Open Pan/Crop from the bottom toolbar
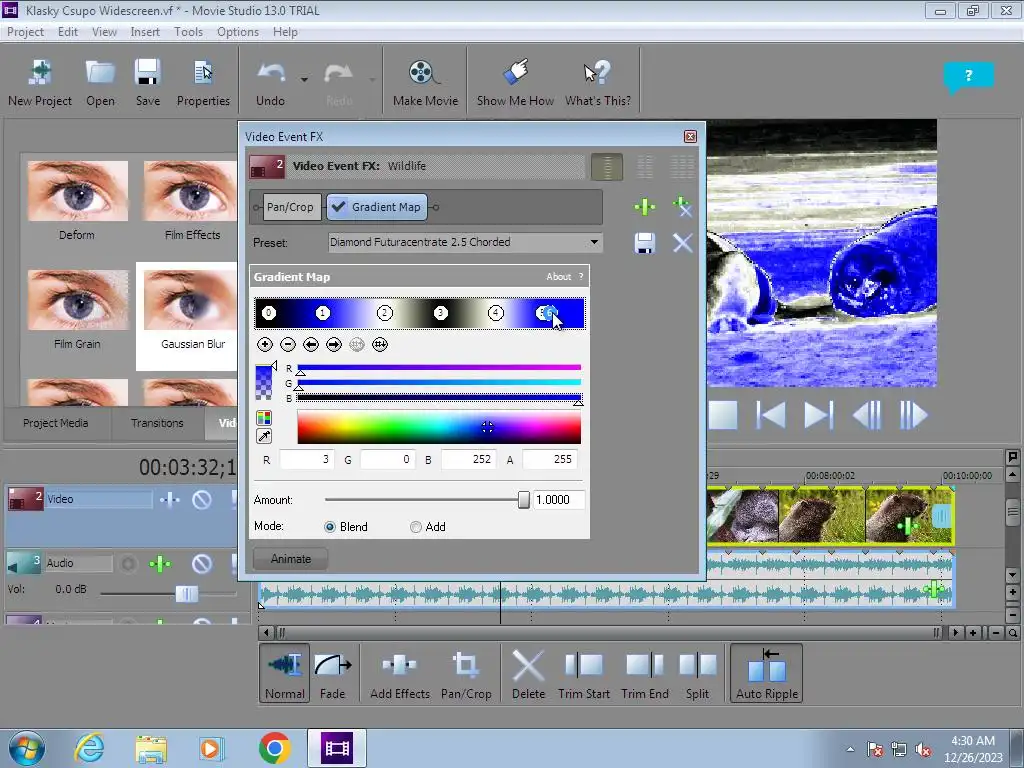The width and height of the screenshot is (1024, 768). click(466, 673)
